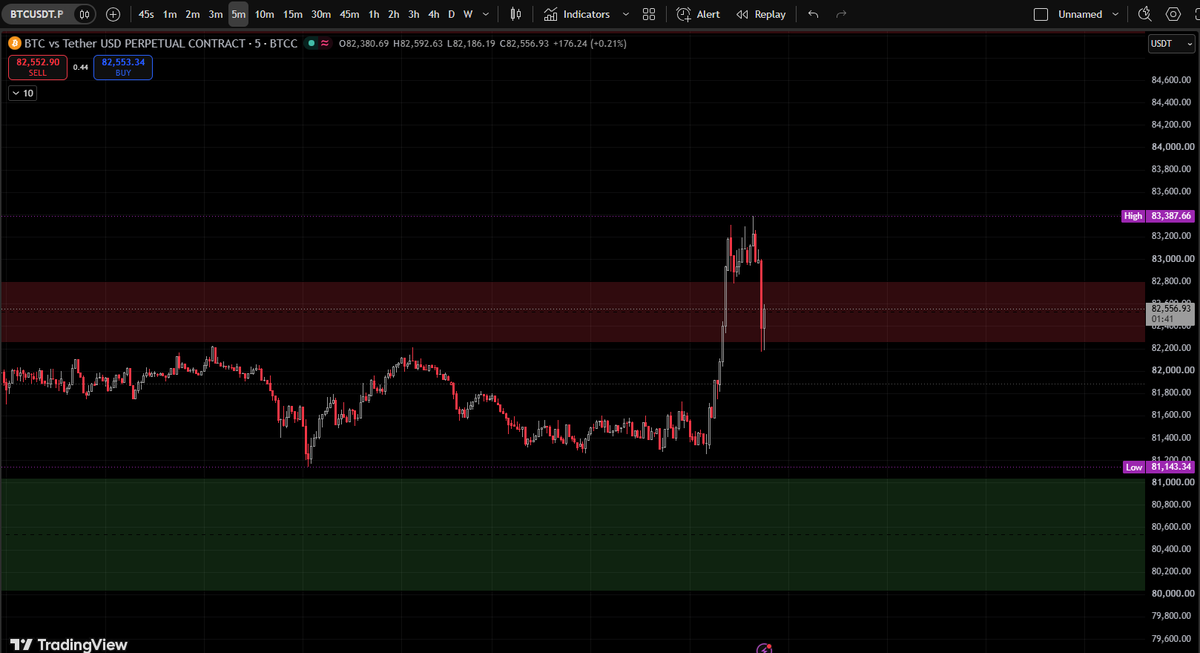The width and height of the screenshot is (1200, 653).
Task: Click the pink data-mode wavy indicator
Action: [326, 44]
